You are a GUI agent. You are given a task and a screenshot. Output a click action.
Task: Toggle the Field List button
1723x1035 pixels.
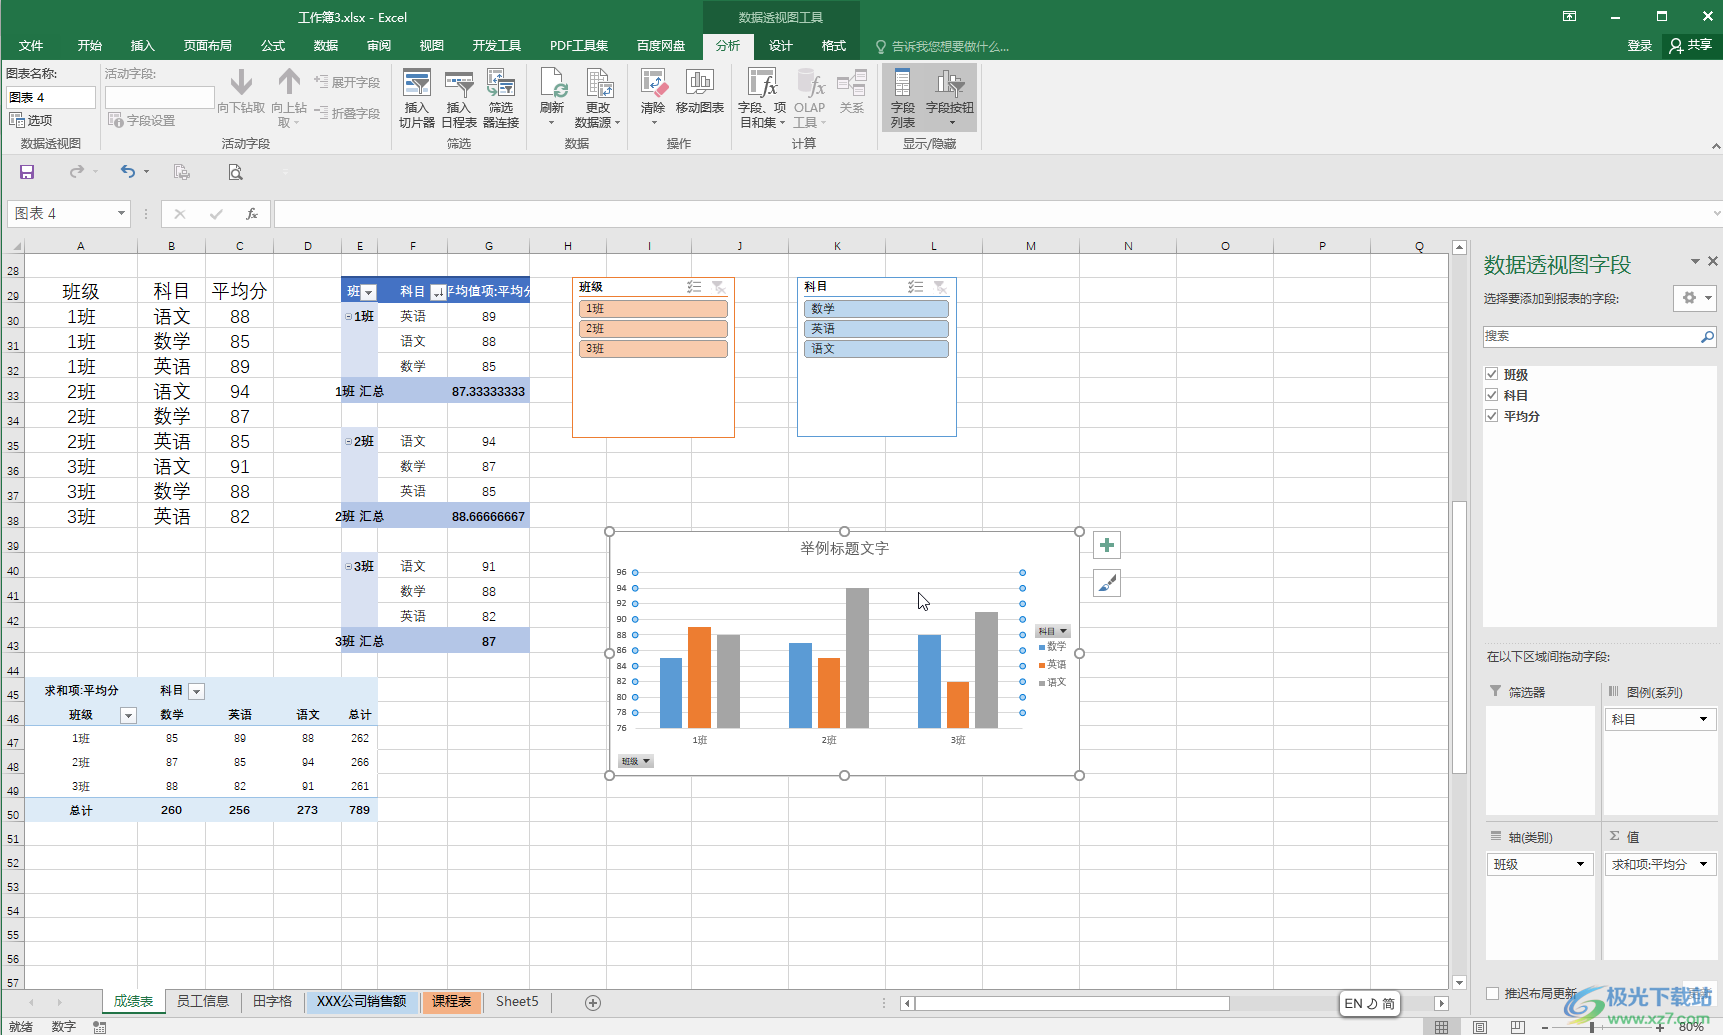click(x=903, y=98)
